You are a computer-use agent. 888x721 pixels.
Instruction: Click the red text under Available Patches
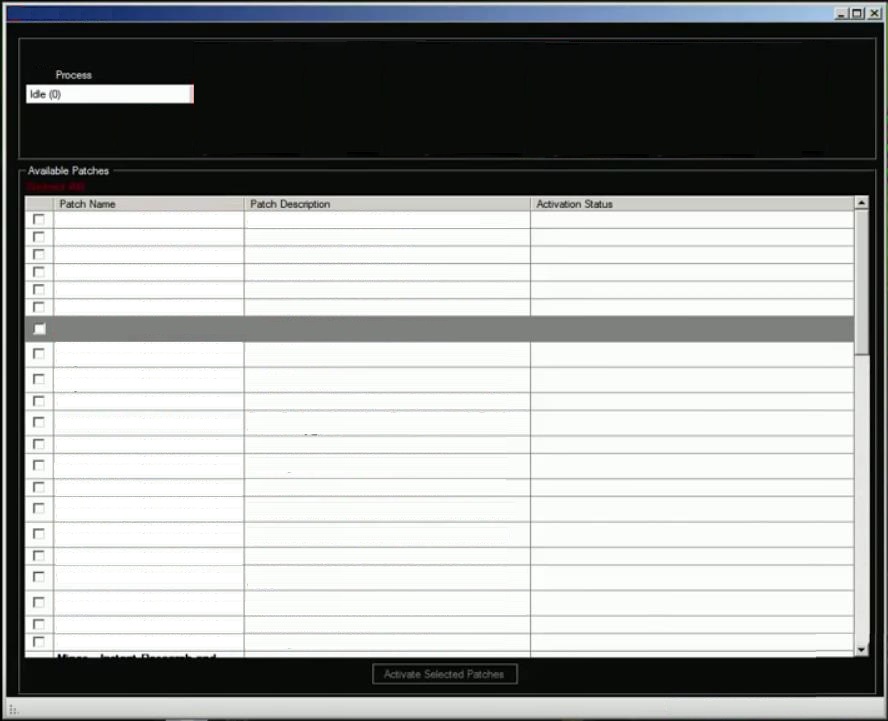point(56,186)
